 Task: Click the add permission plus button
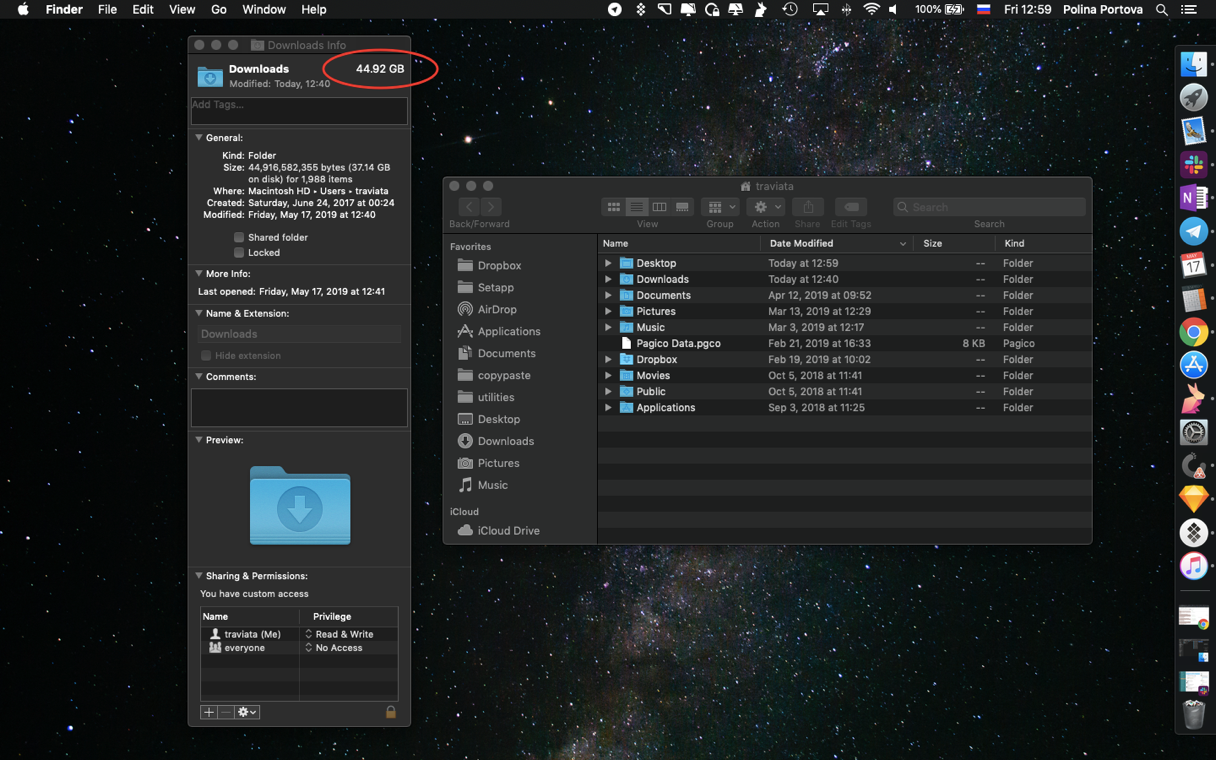[208, 712]
